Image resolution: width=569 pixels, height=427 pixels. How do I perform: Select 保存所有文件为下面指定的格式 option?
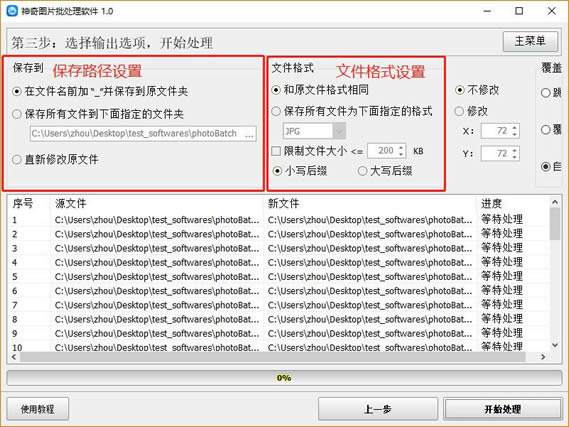click(276, 111)
